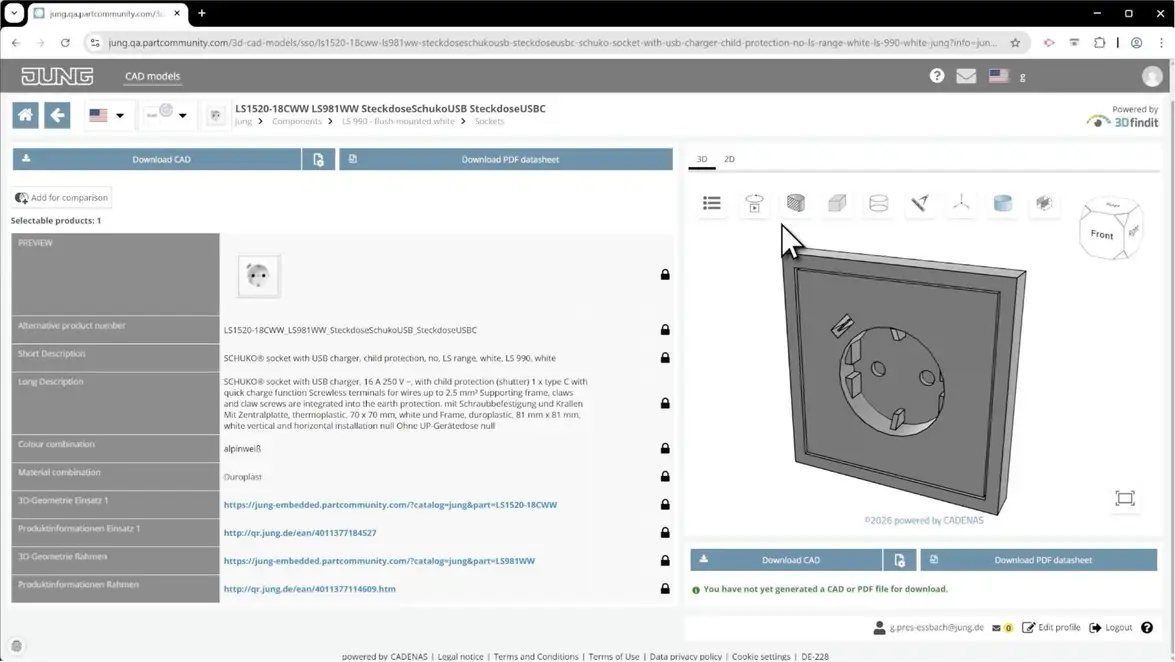Open the qr.jung.de/ean/4011377114609.htm link
Screen dimensions: 1175x662
pyautogui.click(x=309, y=589)
